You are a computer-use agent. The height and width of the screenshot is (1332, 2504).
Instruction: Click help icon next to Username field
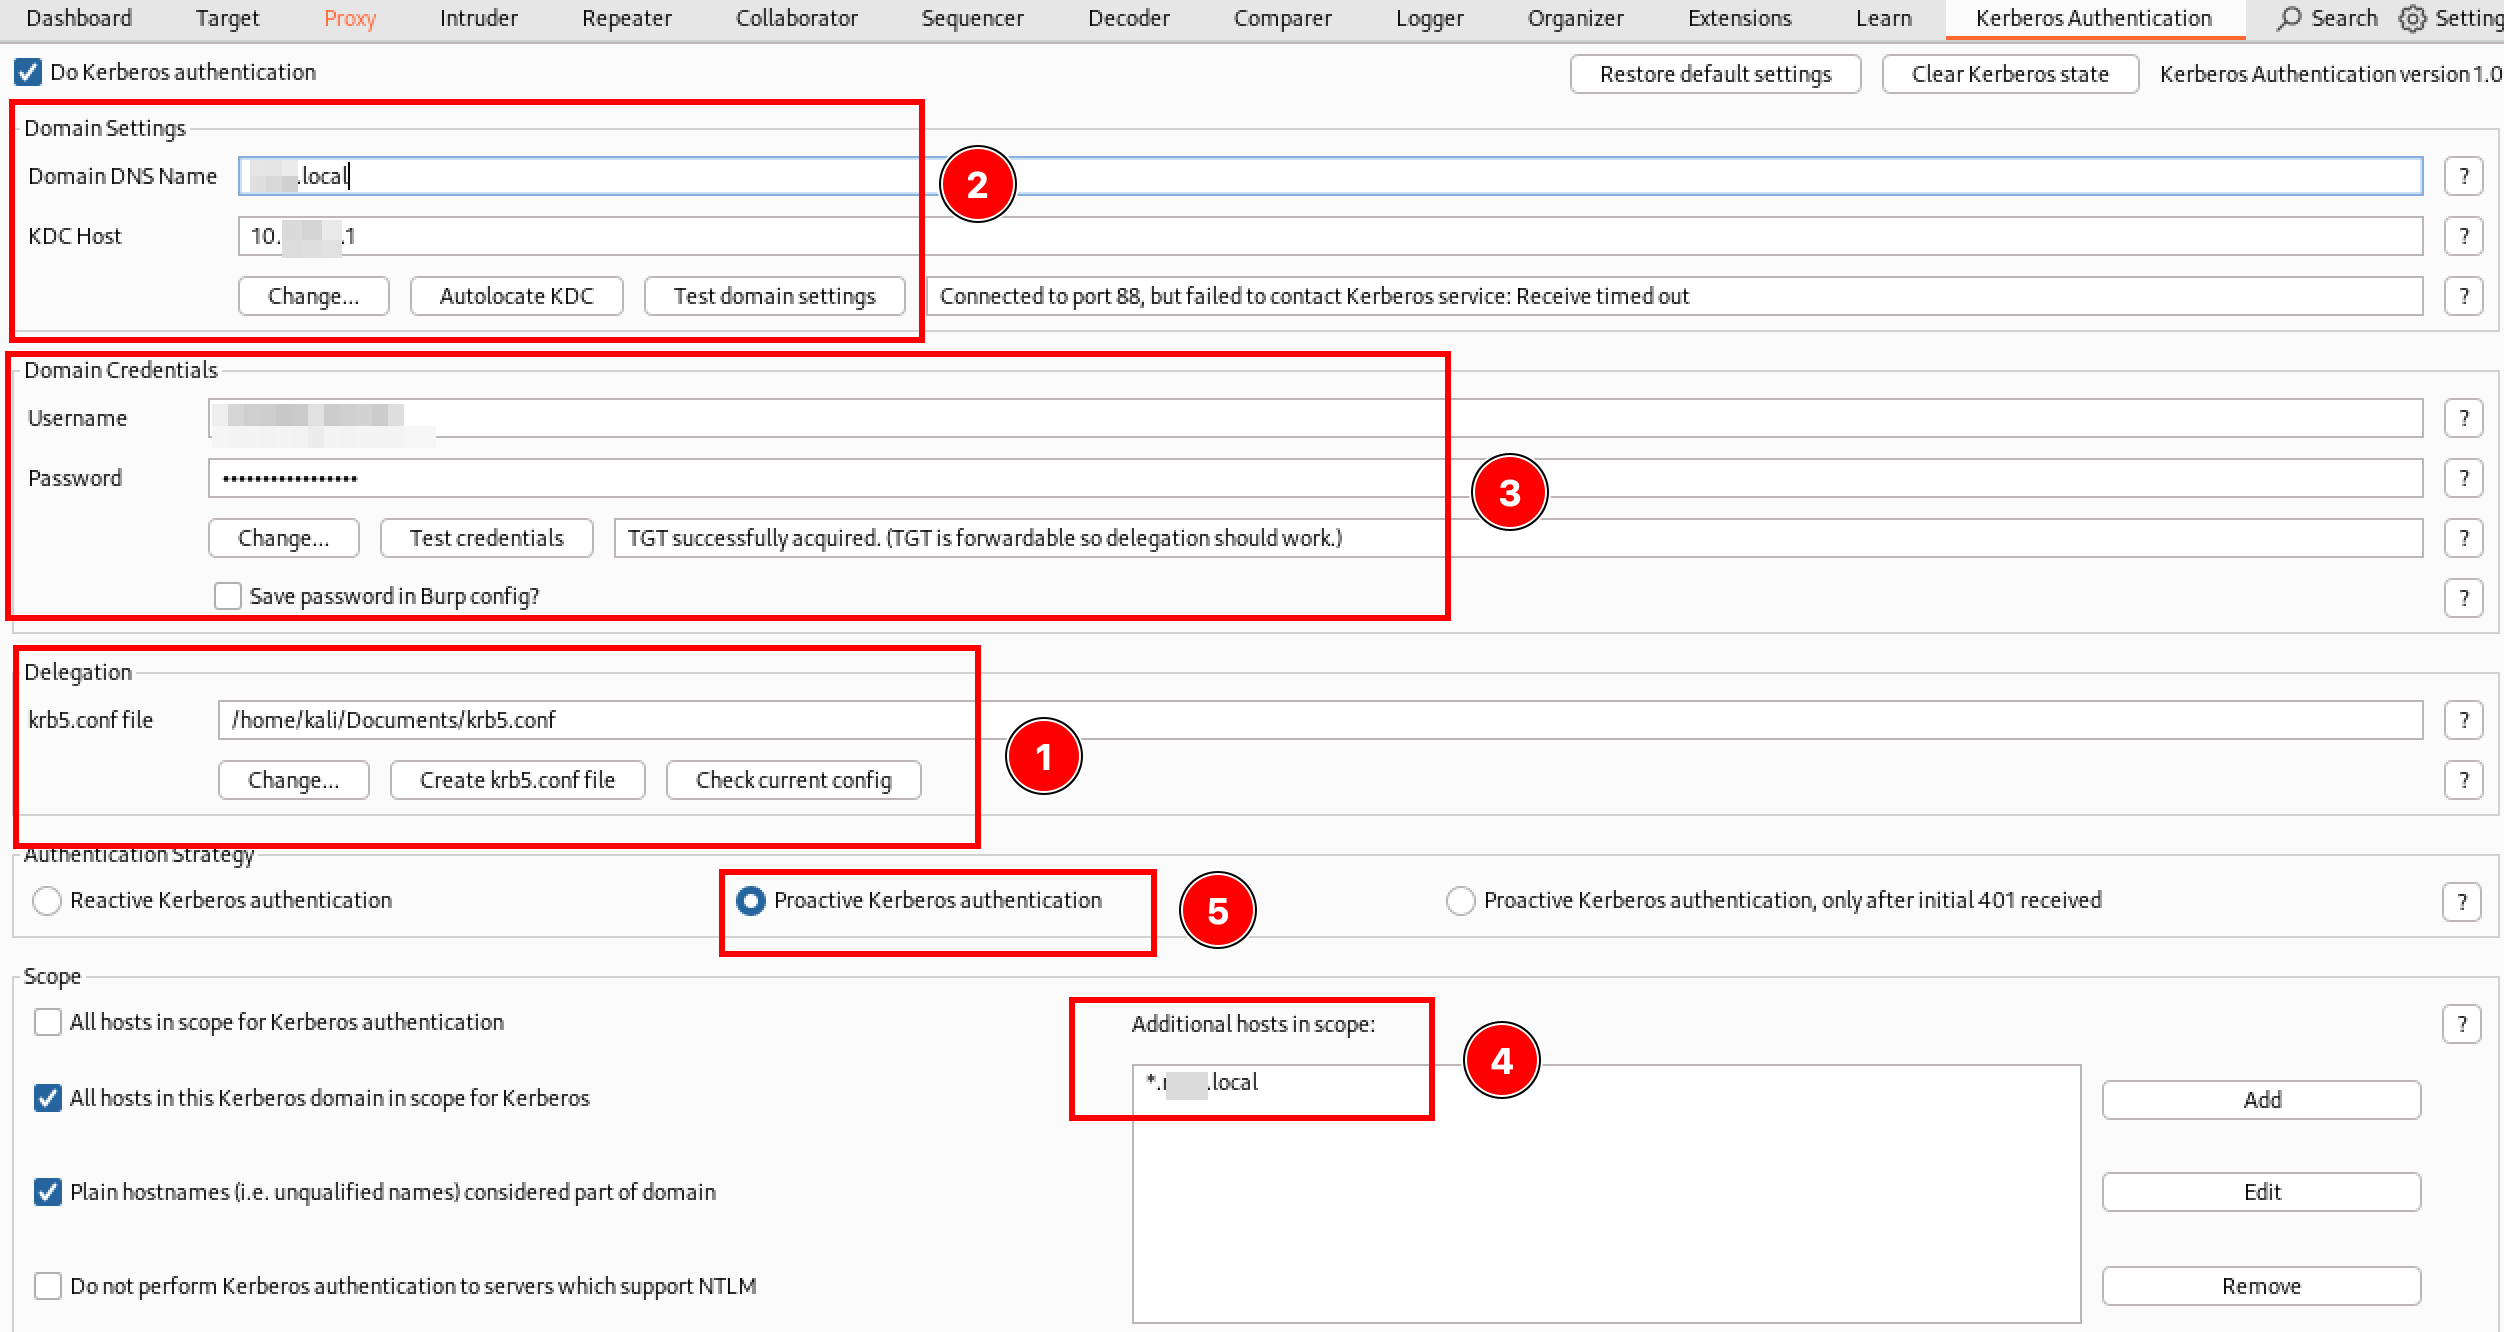[2463, 418]
